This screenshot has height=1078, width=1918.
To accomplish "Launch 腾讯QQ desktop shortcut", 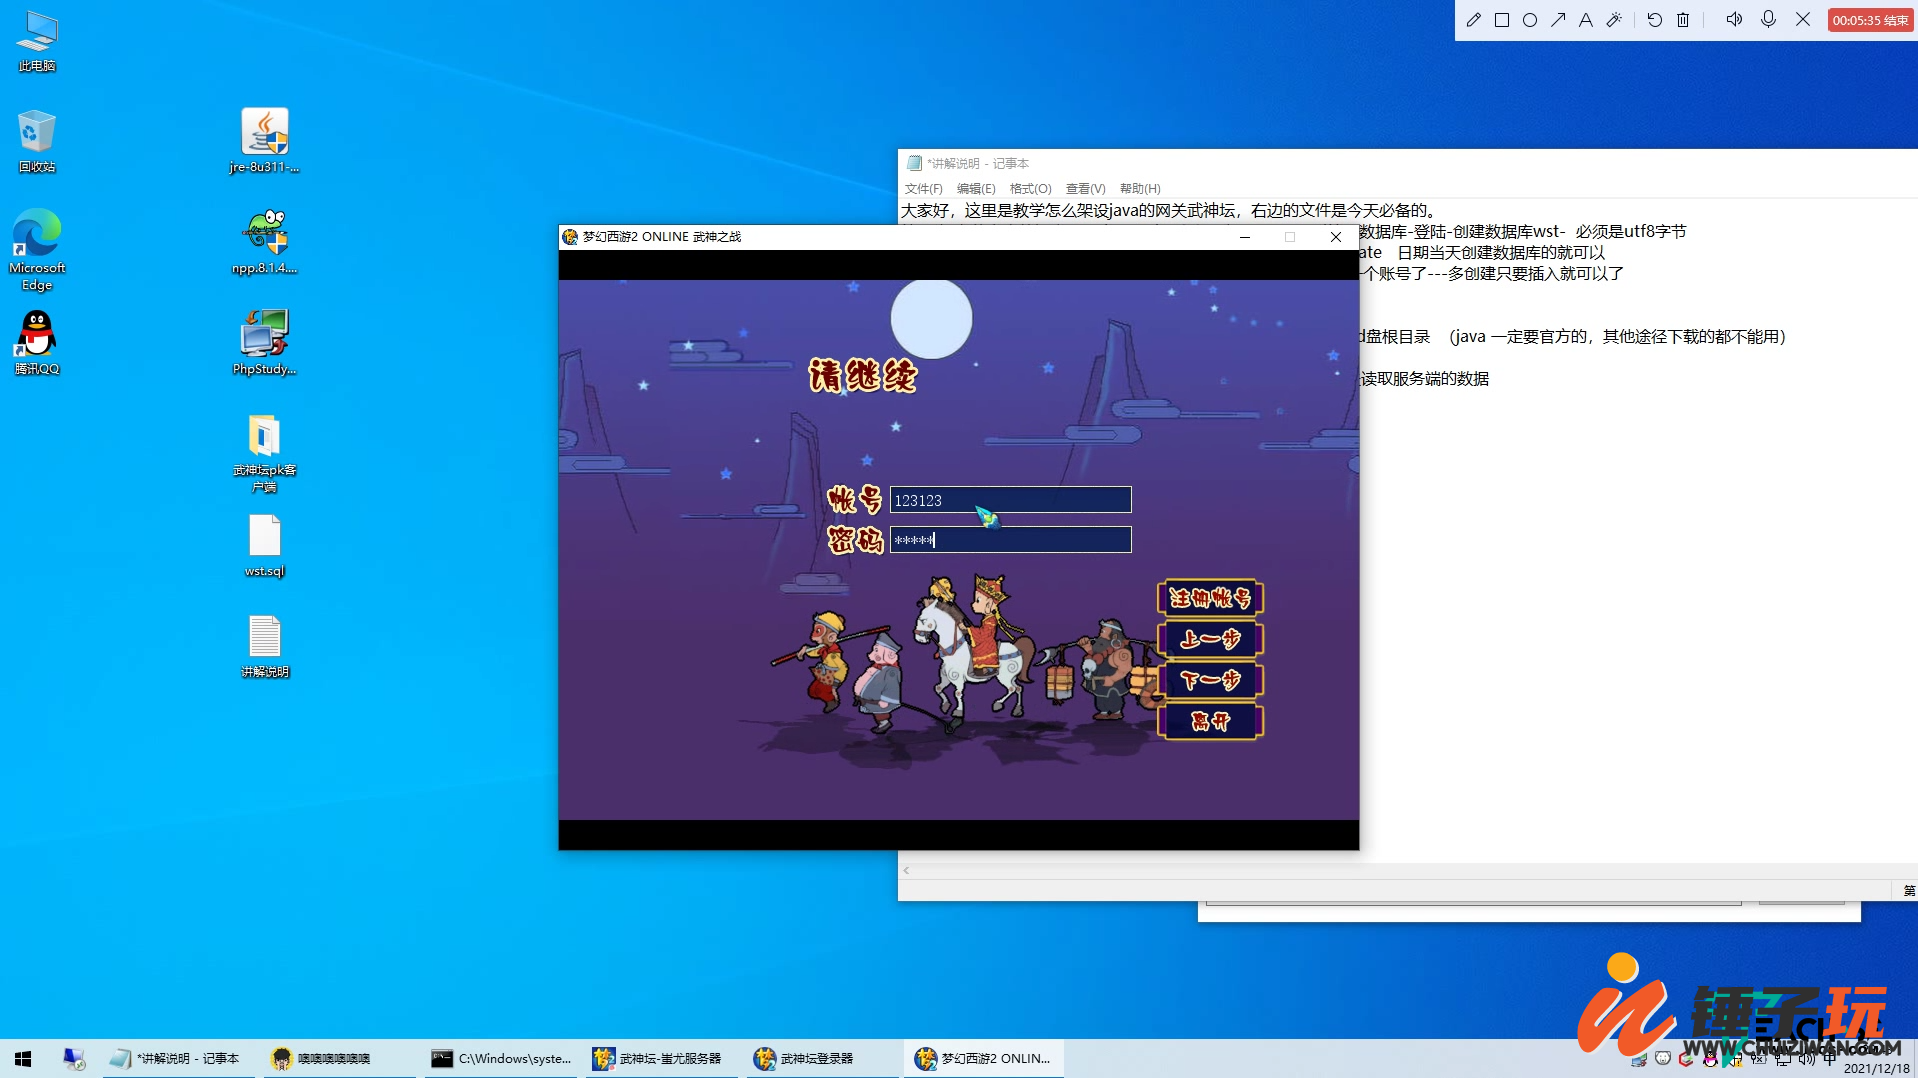I will tap(37, 343).
